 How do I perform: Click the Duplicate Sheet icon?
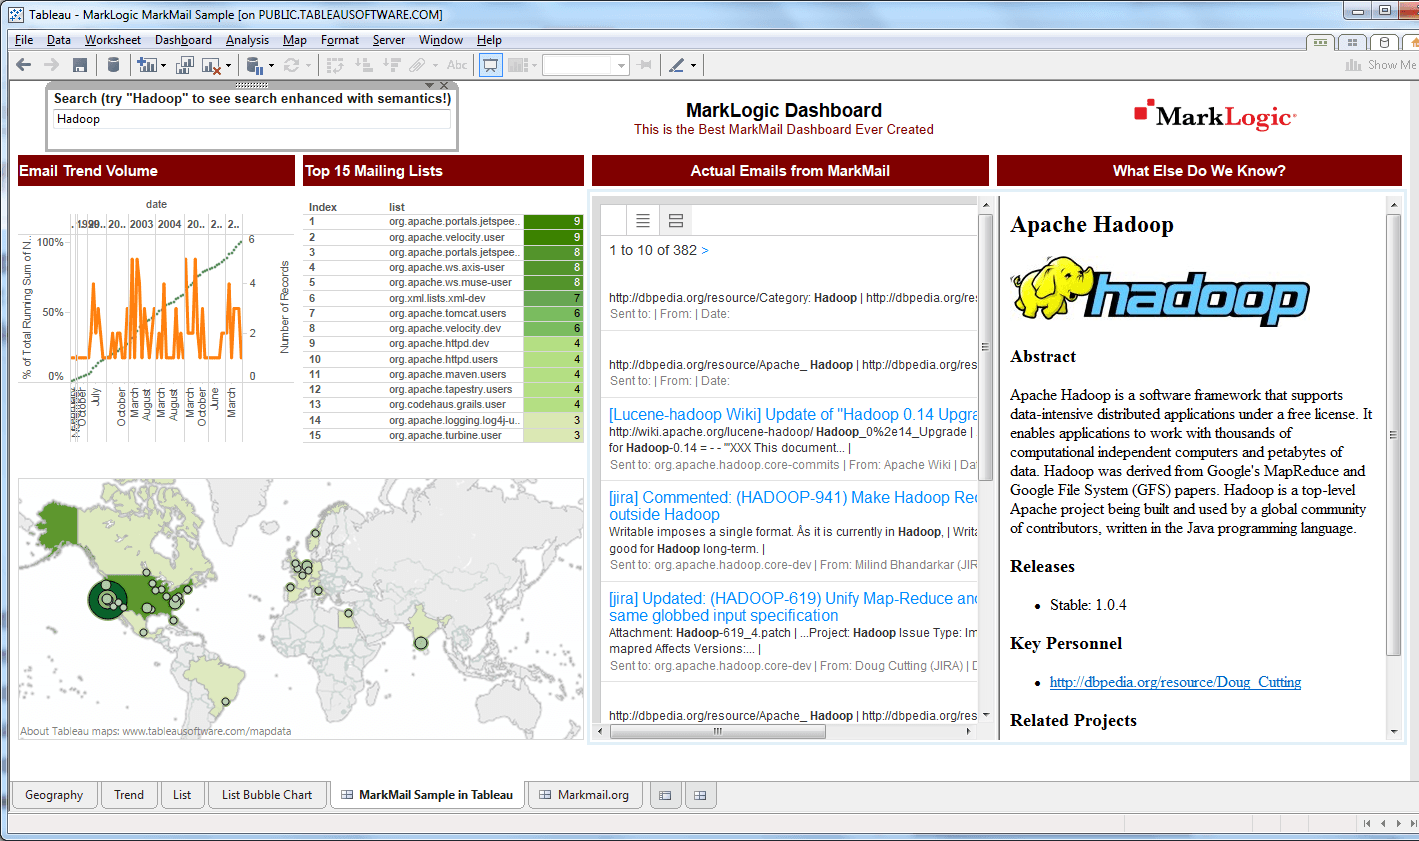(185, 65)
